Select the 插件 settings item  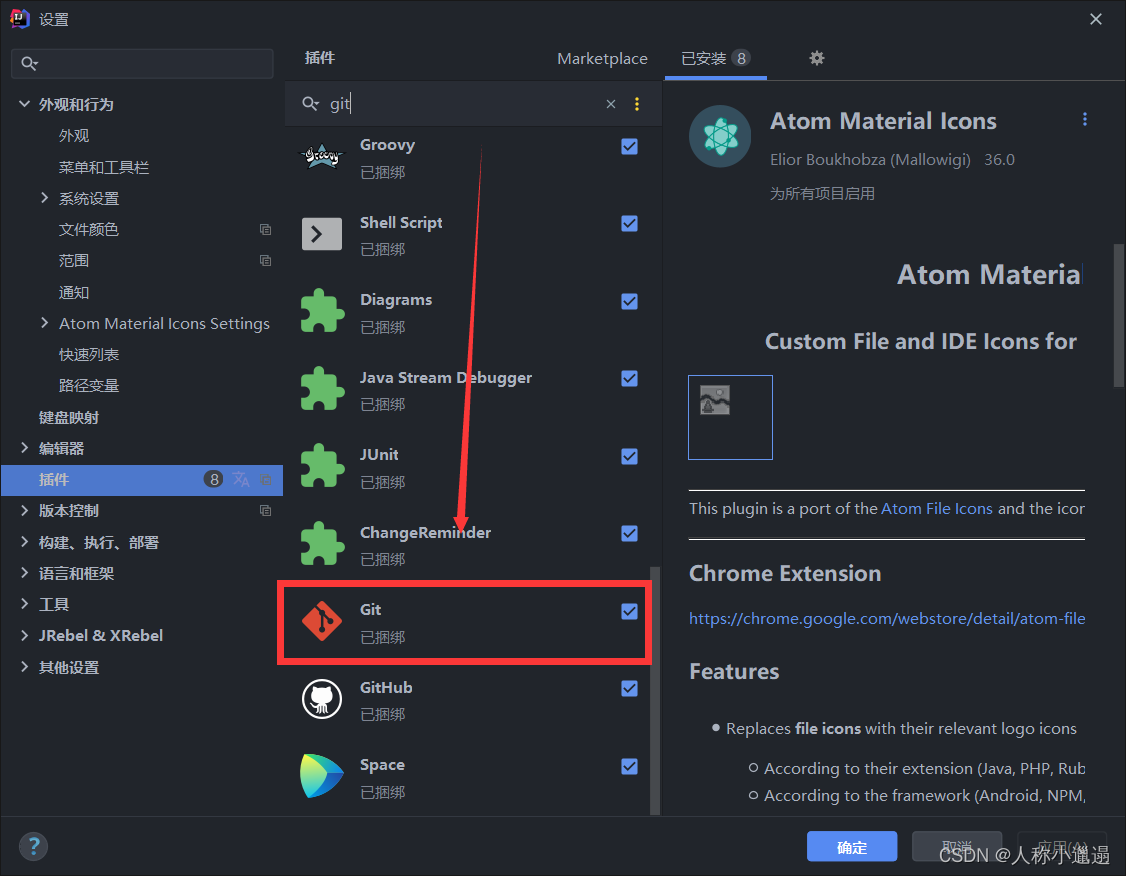[141, 480]
